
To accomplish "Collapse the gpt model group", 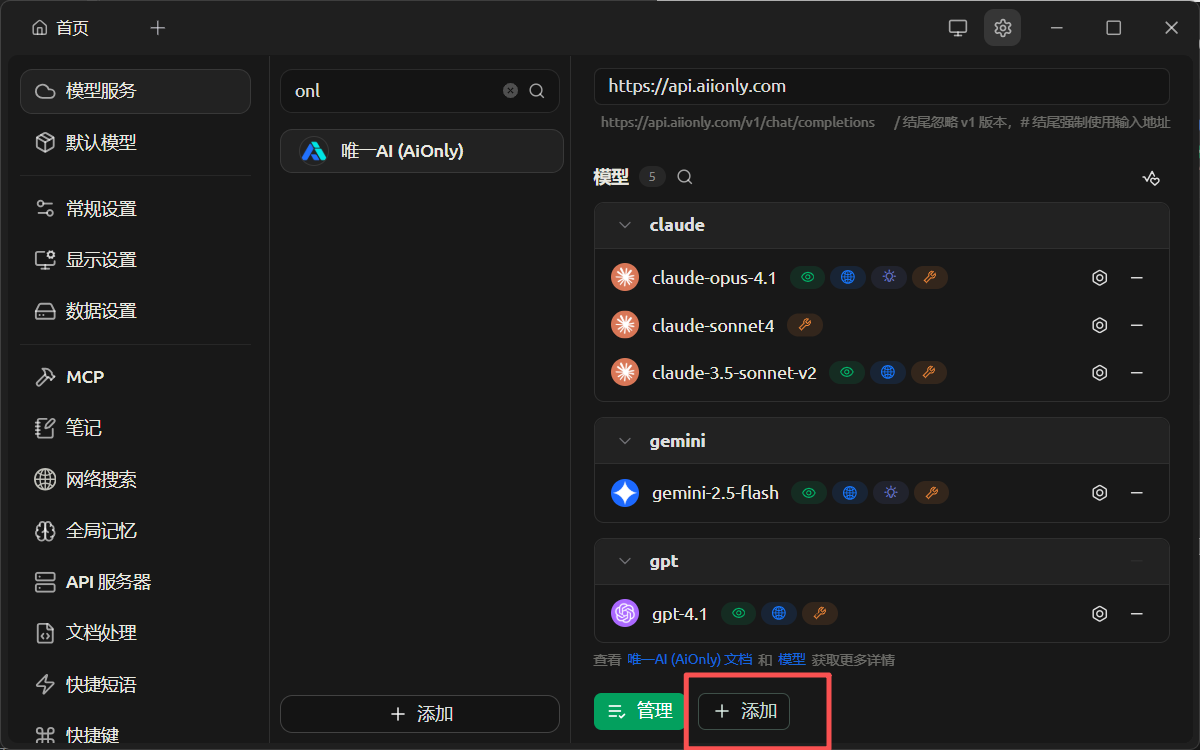I will coord(625,561).
